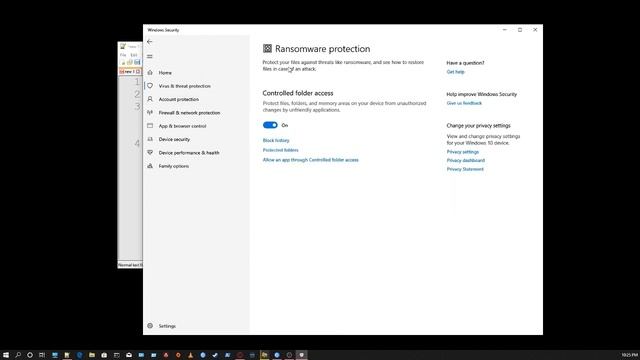The height and width of the screenshot is (360, 640).
Task: Open the Block history link
Action: coord(276,140)
